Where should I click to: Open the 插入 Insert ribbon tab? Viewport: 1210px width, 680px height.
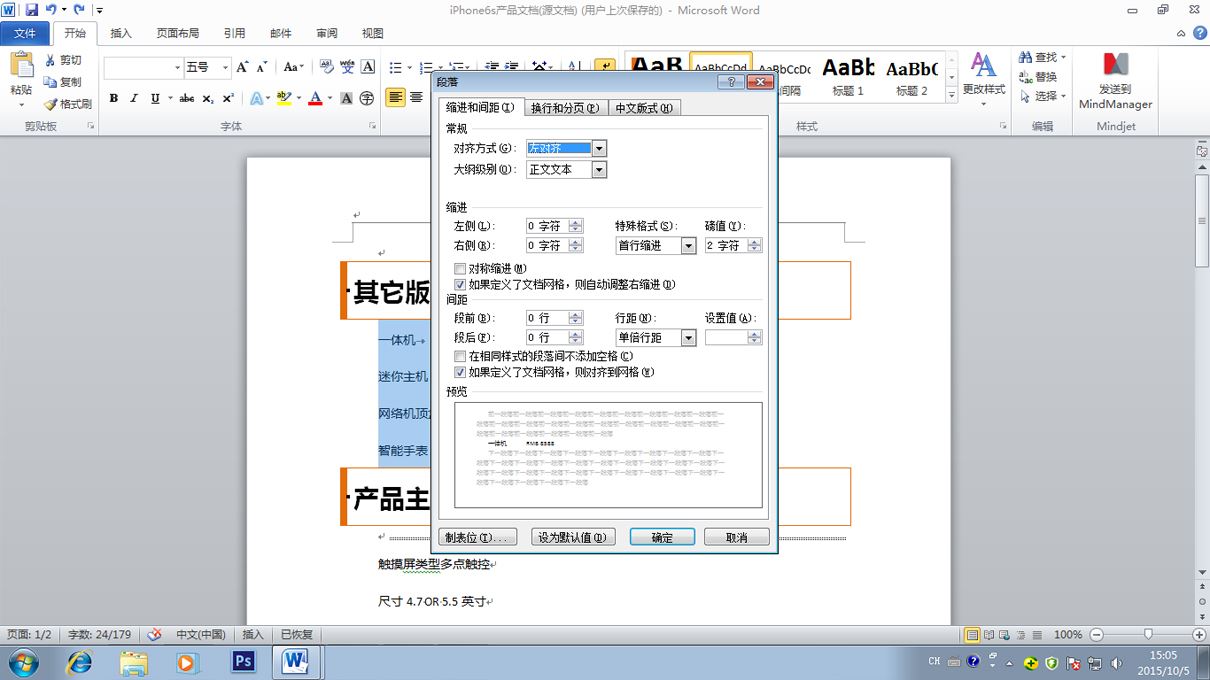tap(121, 33)
